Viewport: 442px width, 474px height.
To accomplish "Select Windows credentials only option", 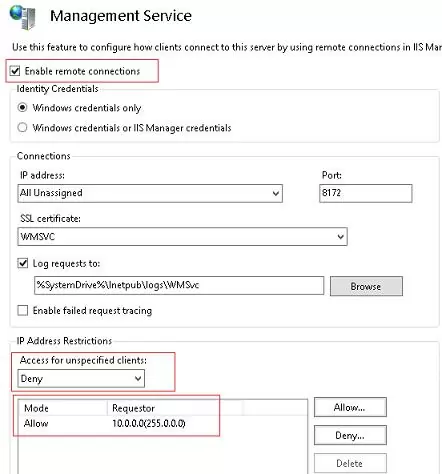I will click(22, 108).
